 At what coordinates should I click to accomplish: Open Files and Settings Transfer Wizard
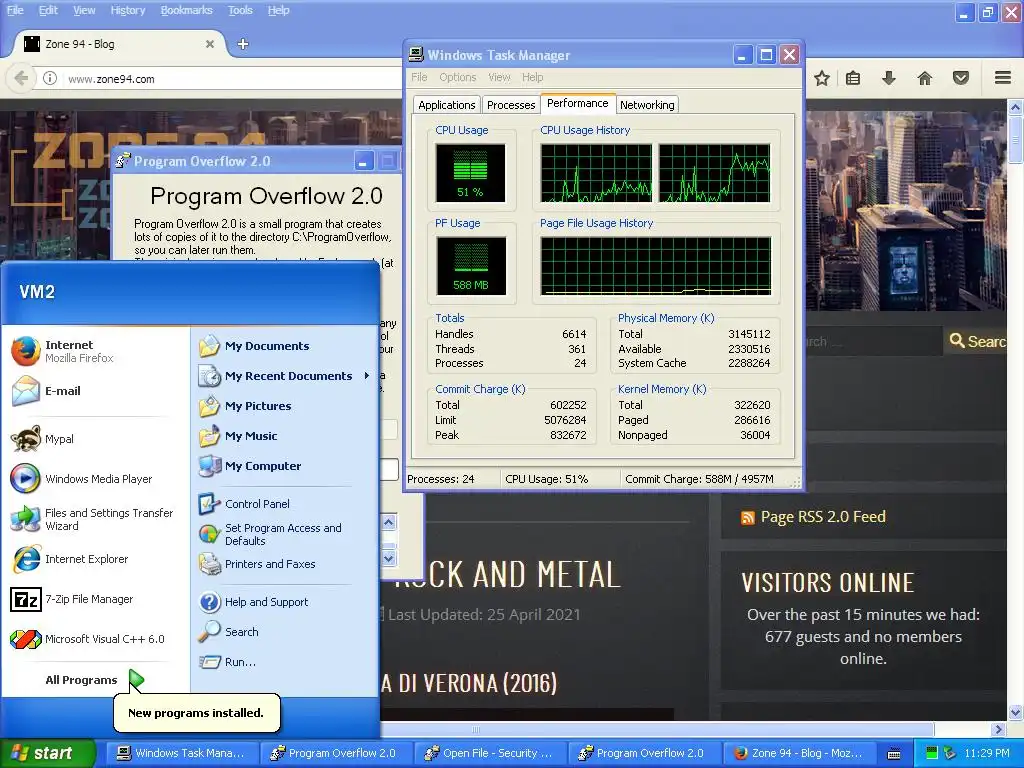click(93, 519)
